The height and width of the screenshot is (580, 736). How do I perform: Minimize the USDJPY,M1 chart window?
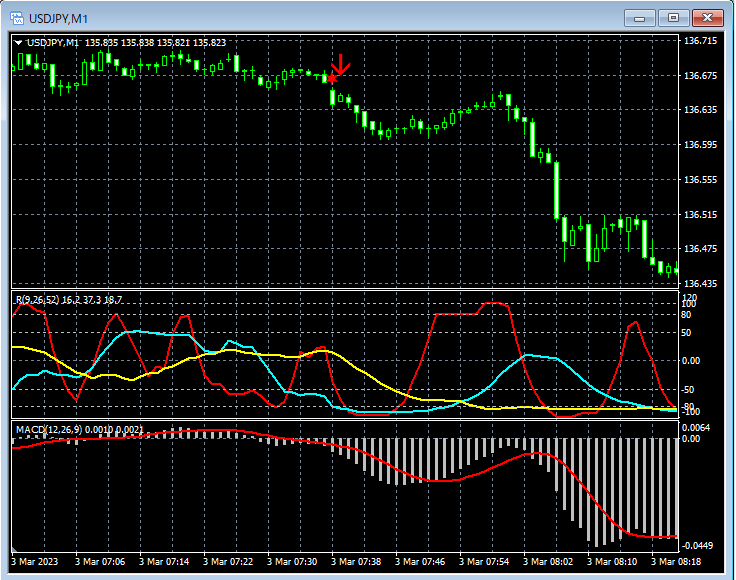coord(639,18)
